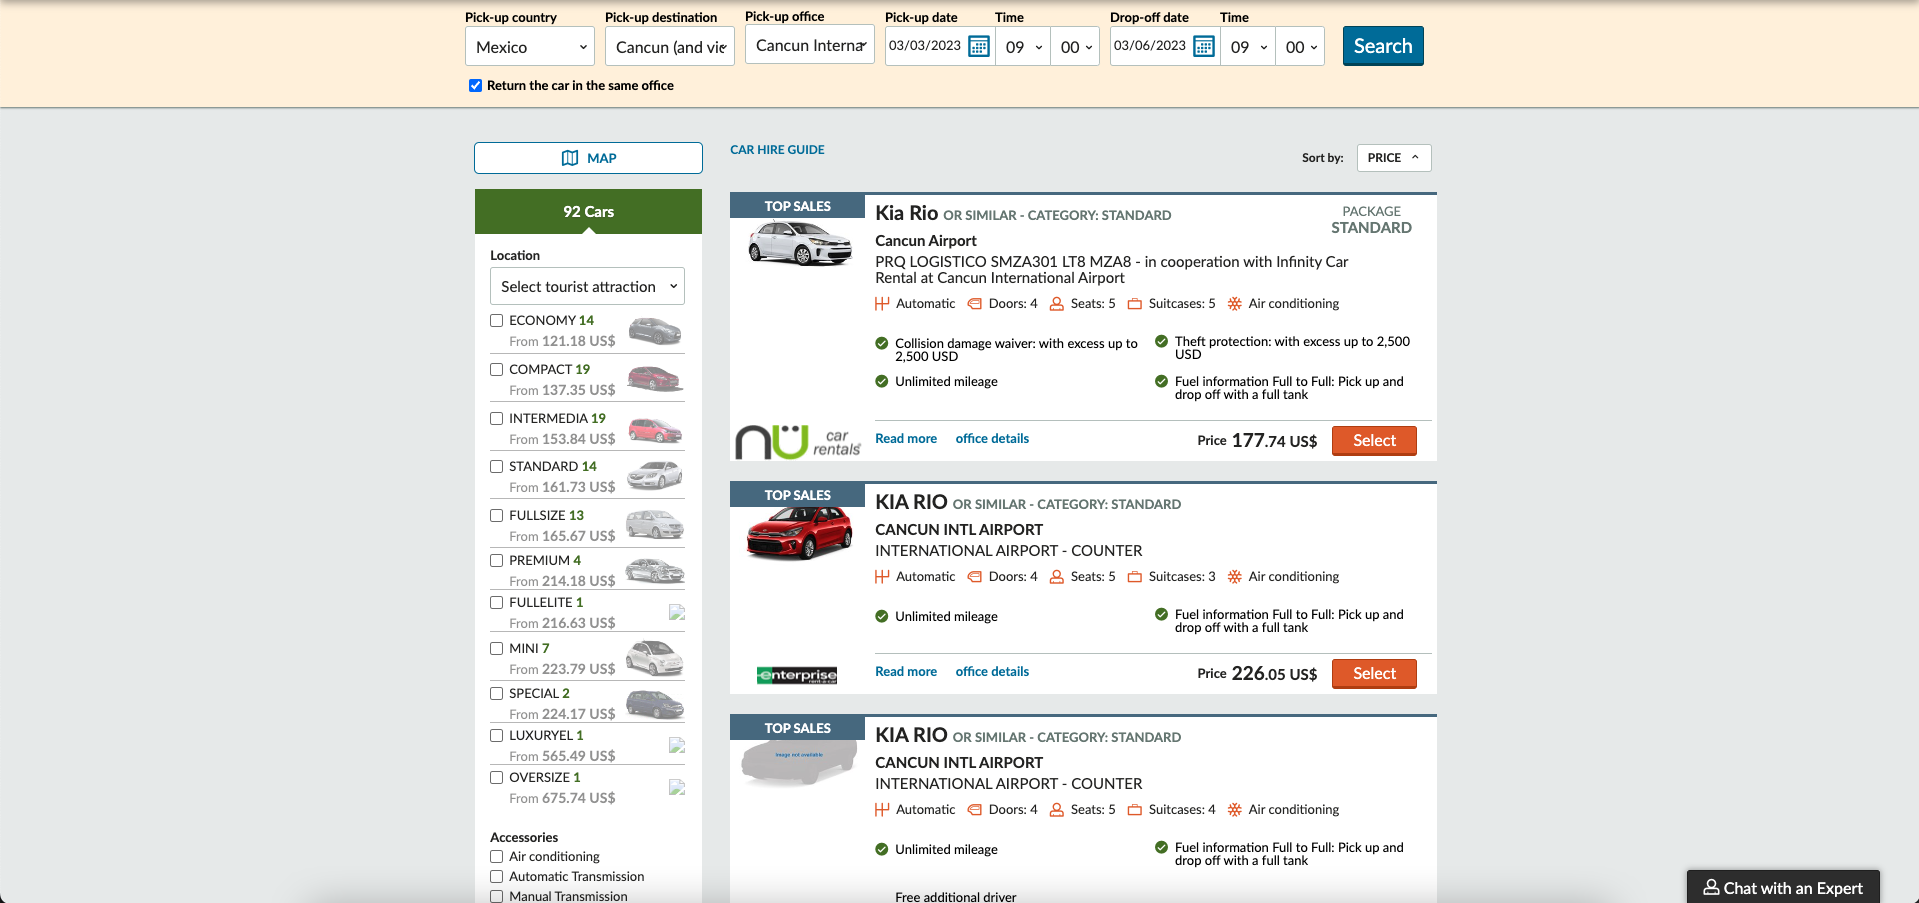Read more about 177.74 US$ offer
Screen dimensions: 1919x903
click(906, 439)
